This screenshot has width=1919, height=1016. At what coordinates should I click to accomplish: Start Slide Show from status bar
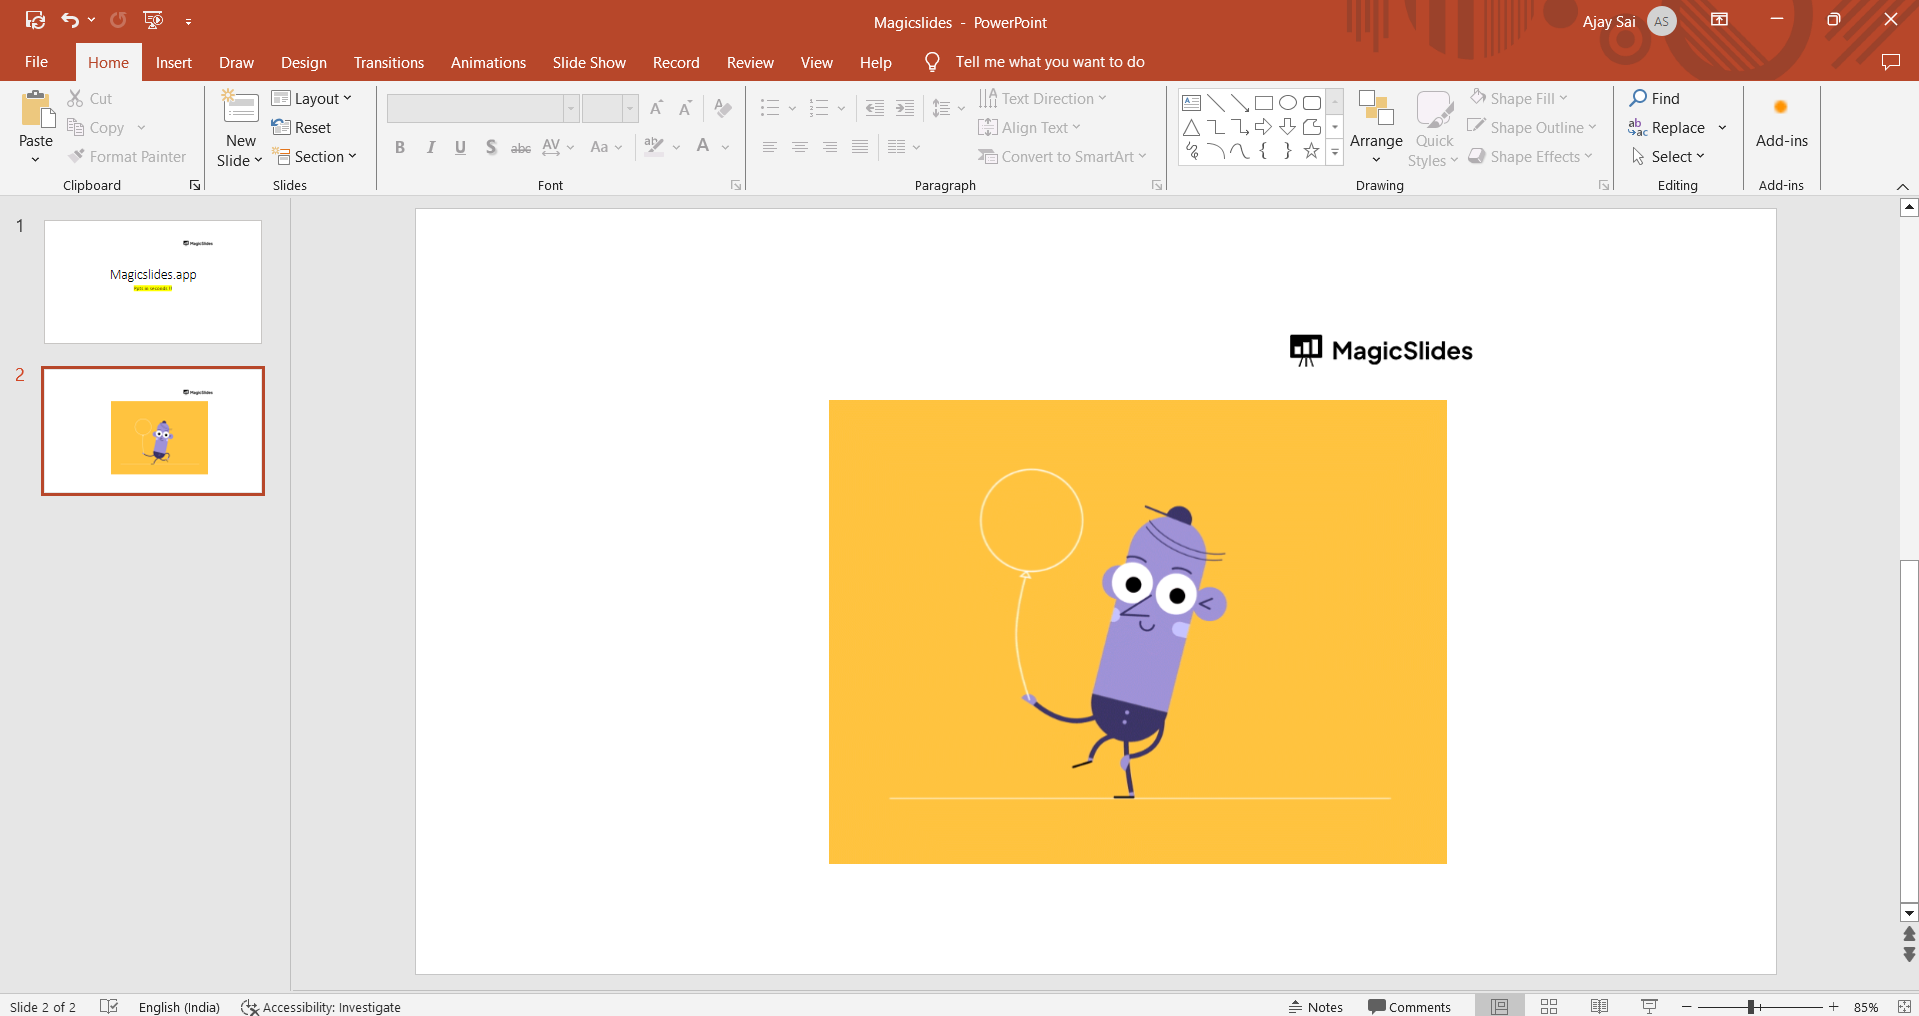pos(1649,1006)
